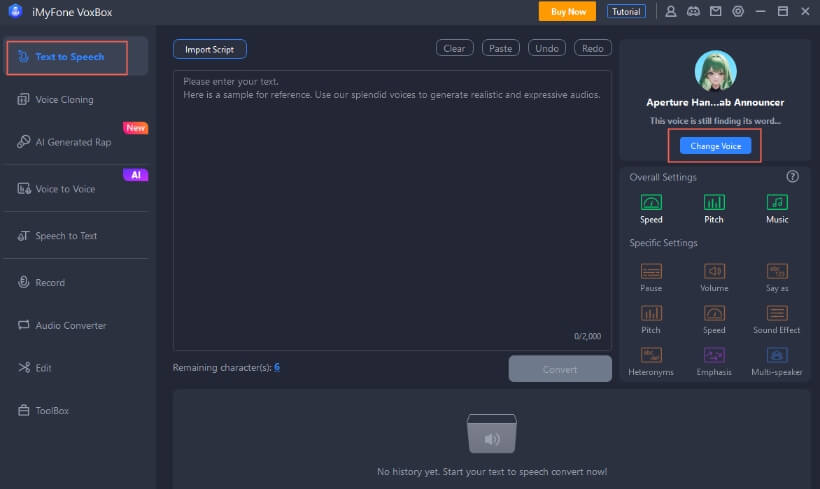Screen dimensions: 820x489
Task: Clear the text with Clear button
Action: [x=454, y=48]
